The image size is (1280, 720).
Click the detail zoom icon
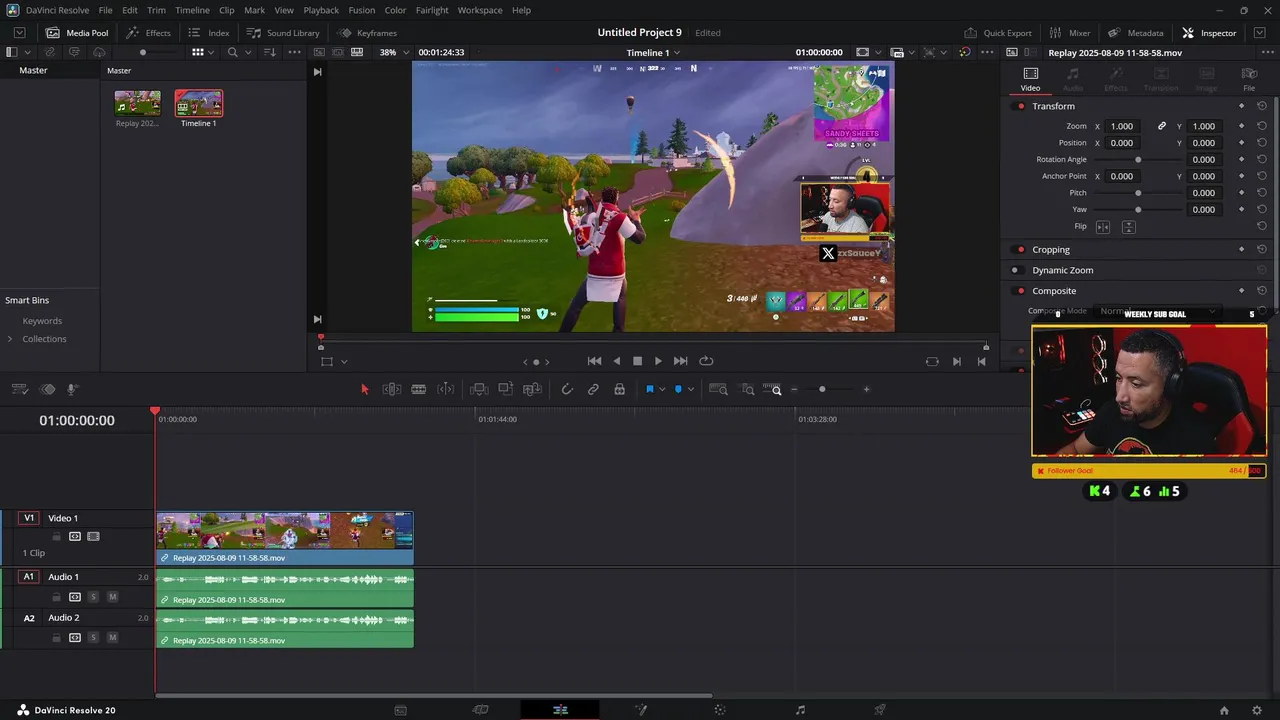(748, 389)
